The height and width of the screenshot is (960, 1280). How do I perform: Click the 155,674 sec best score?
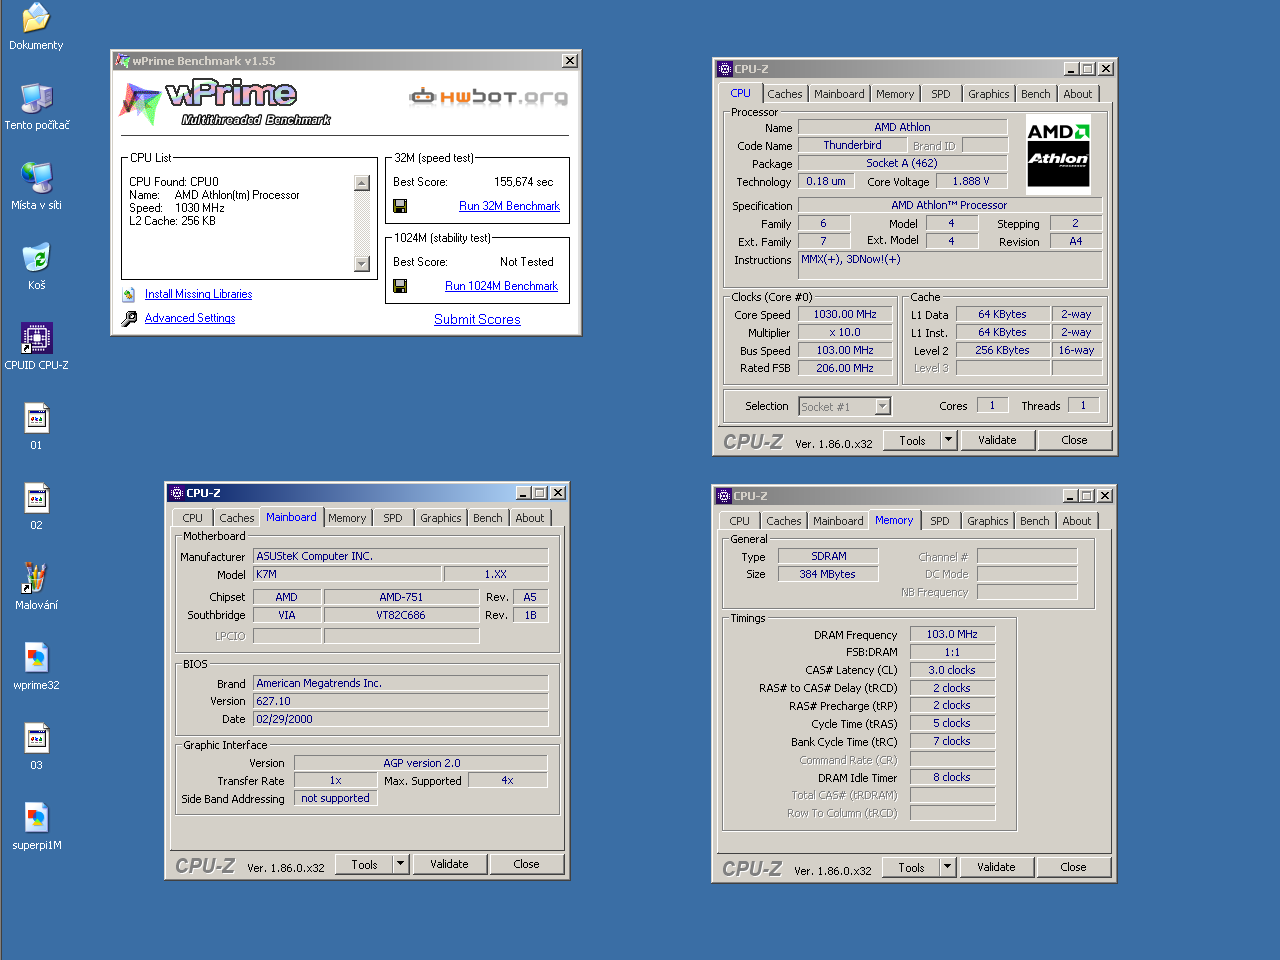(524, 182)
